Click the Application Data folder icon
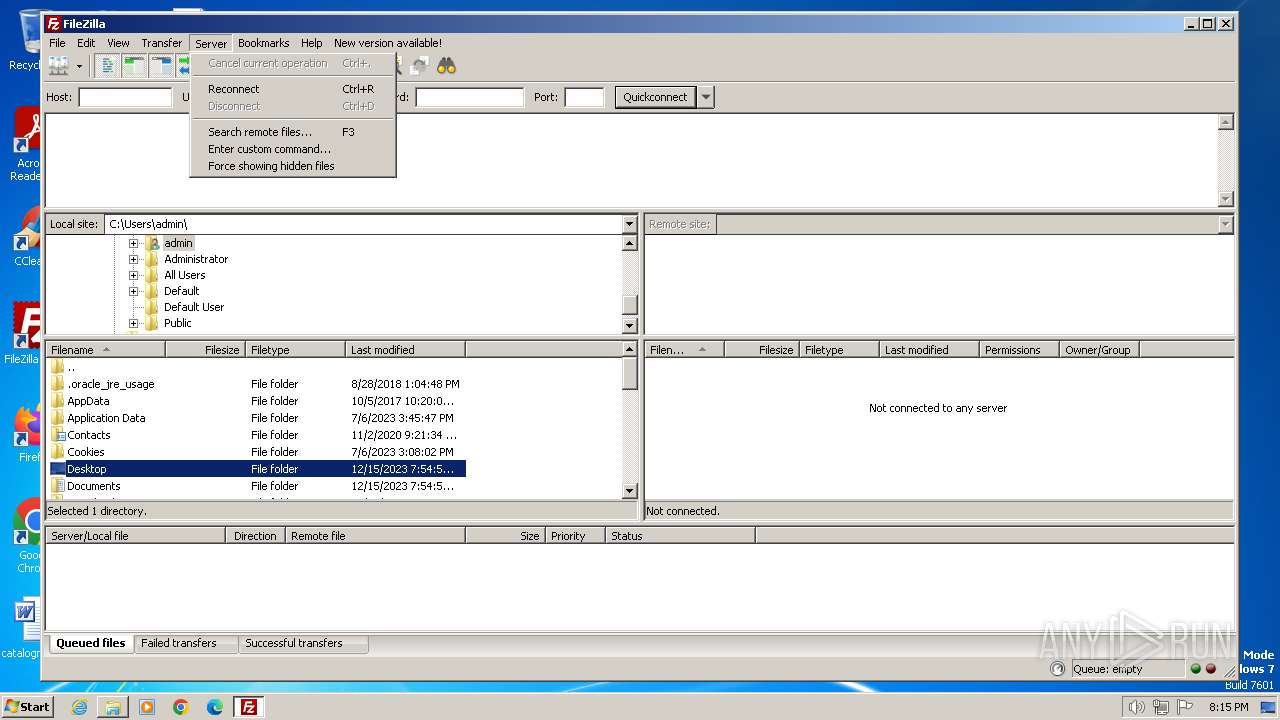Viewport: 1280px width, 720px height. [x=58, y=418]
